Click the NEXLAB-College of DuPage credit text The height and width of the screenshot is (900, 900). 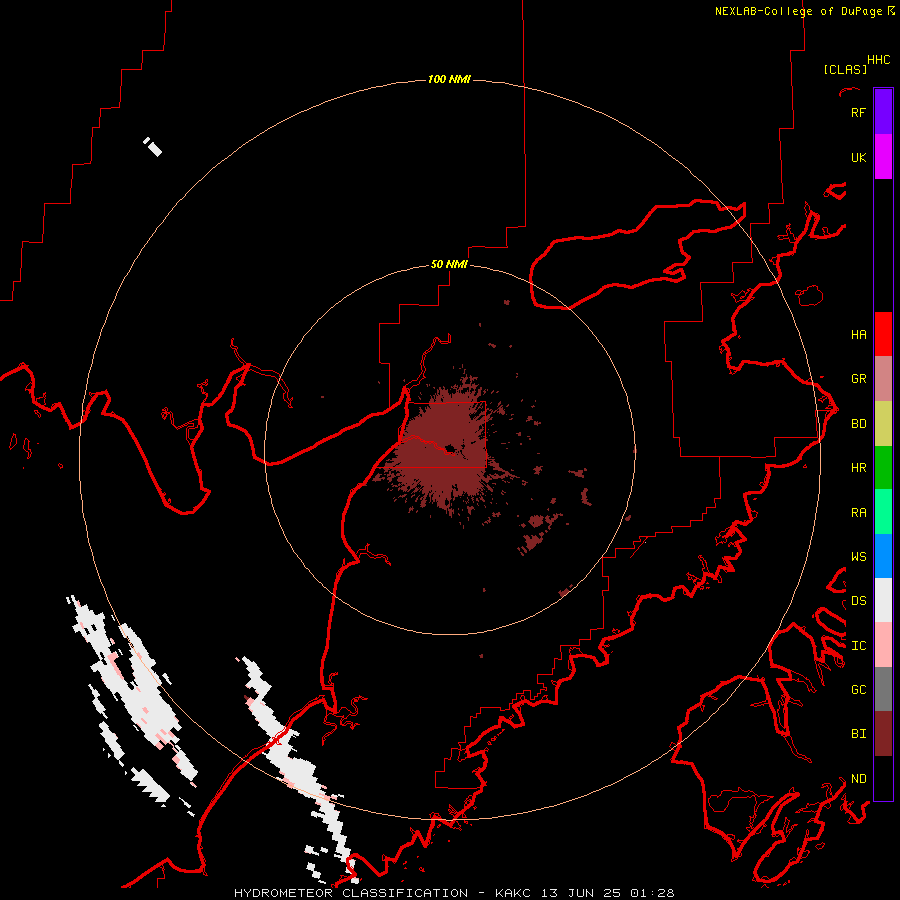(x=798, y=11)
